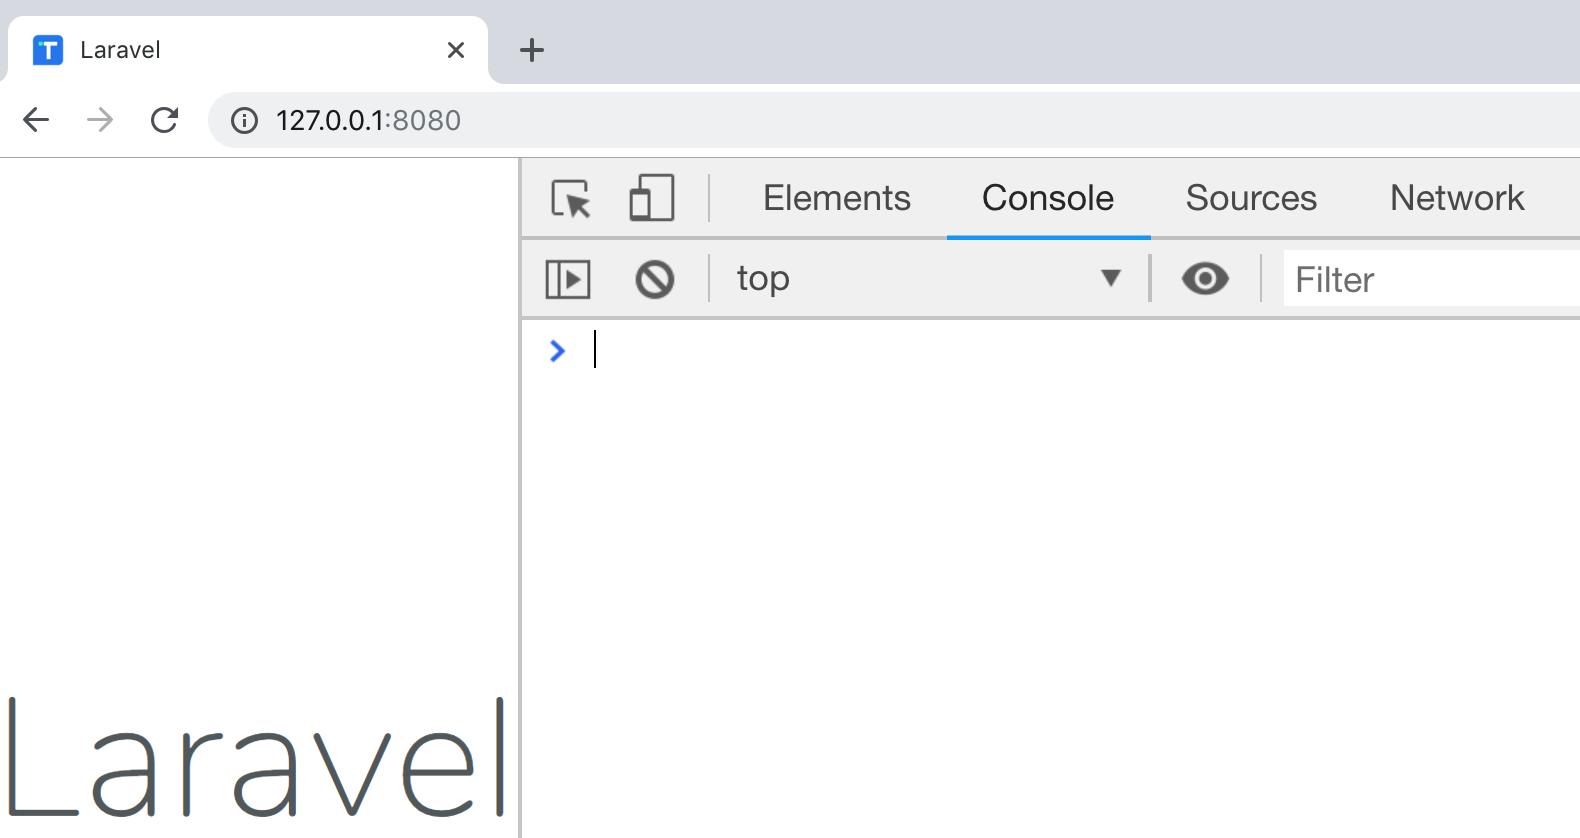1580x838 pixels.
Task: Click the inspect element picker icon
Action: 571,198
